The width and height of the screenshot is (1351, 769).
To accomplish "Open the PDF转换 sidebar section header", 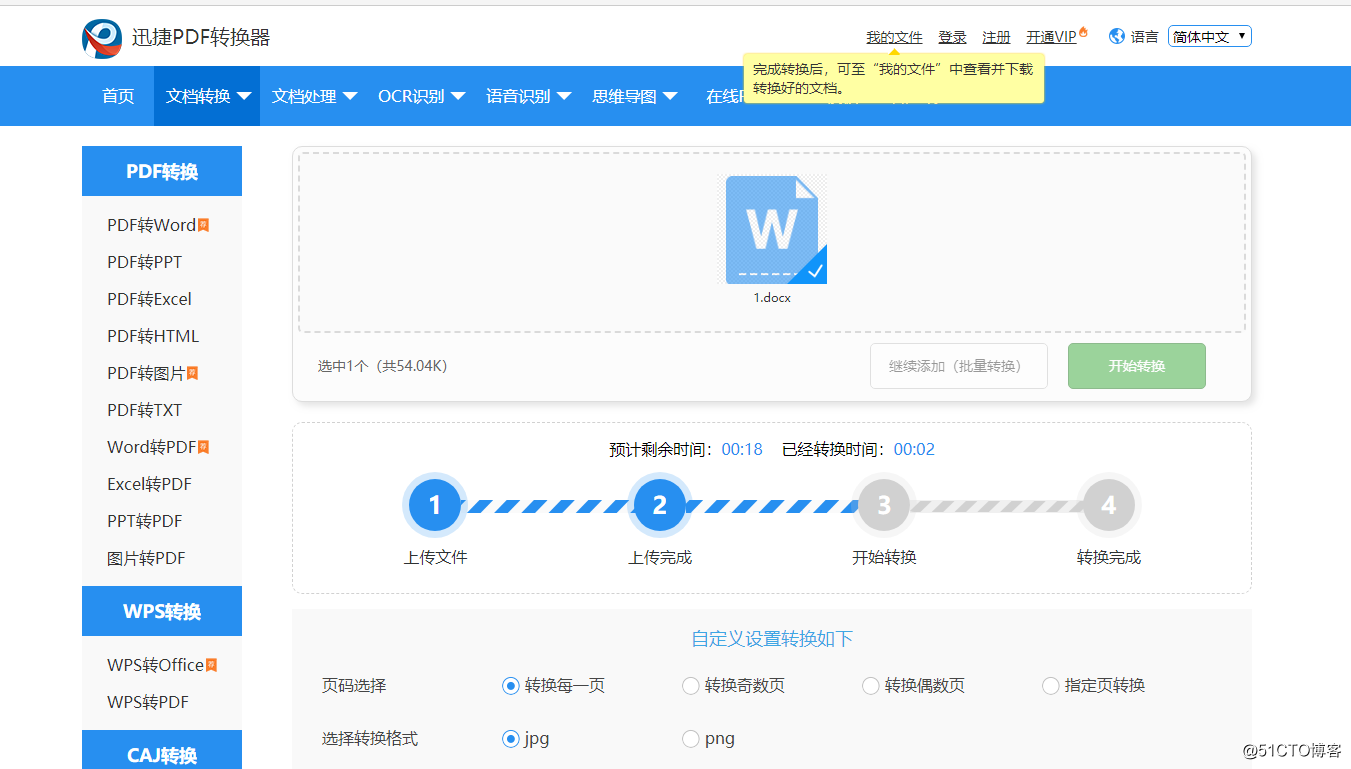I will (x=162, y=171).
